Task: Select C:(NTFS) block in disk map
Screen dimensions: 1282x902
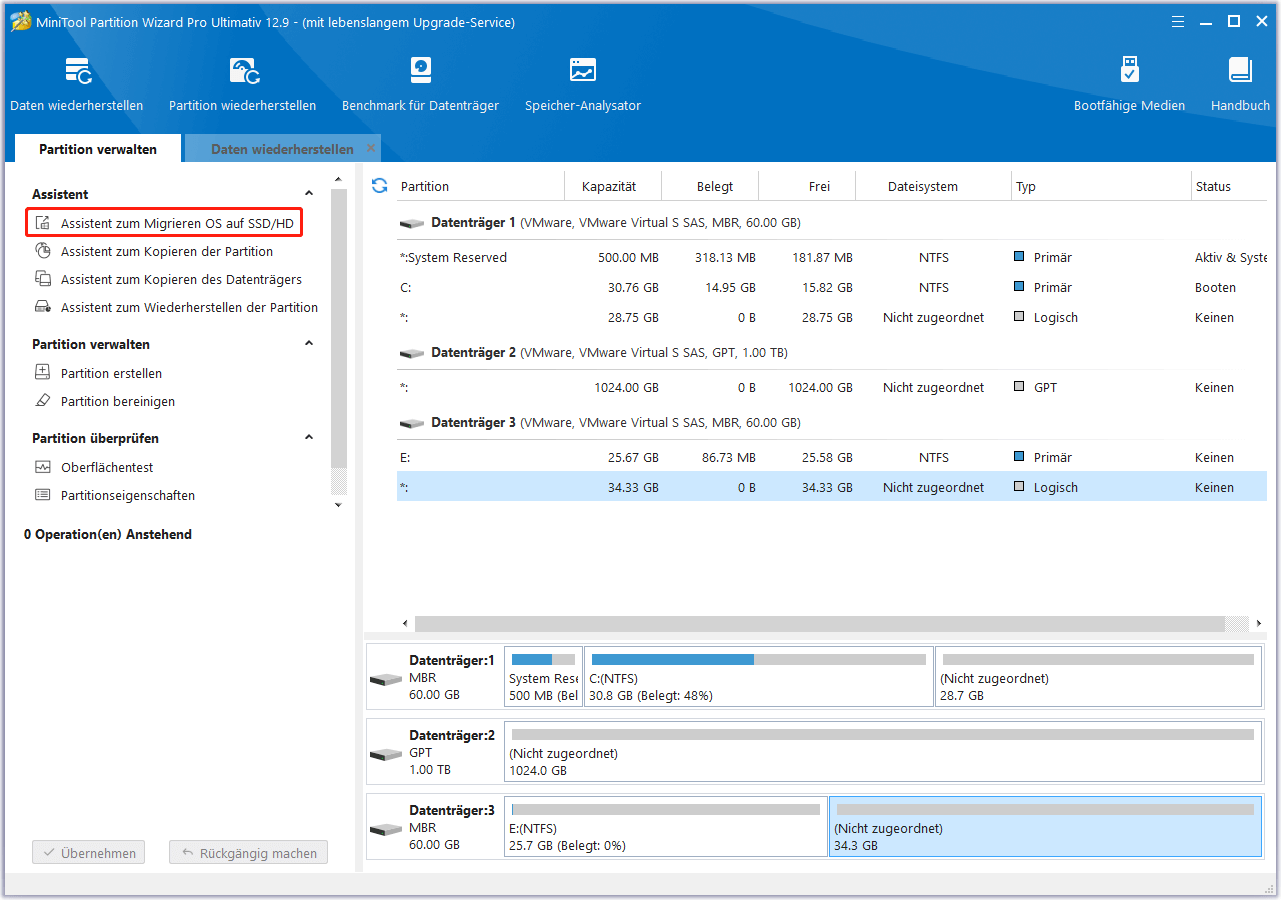Action: [x=759, y=677]
